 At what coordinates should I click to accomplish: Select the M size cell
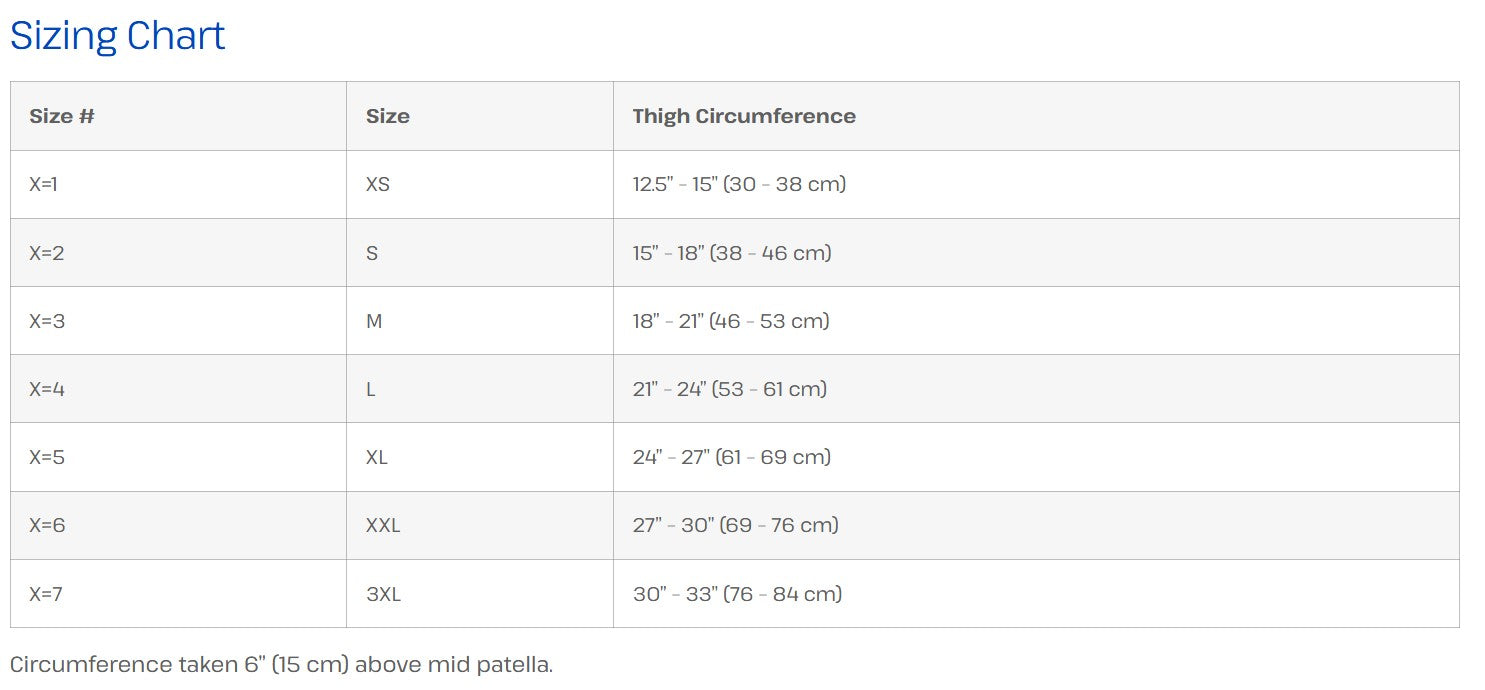click(374, 321)
